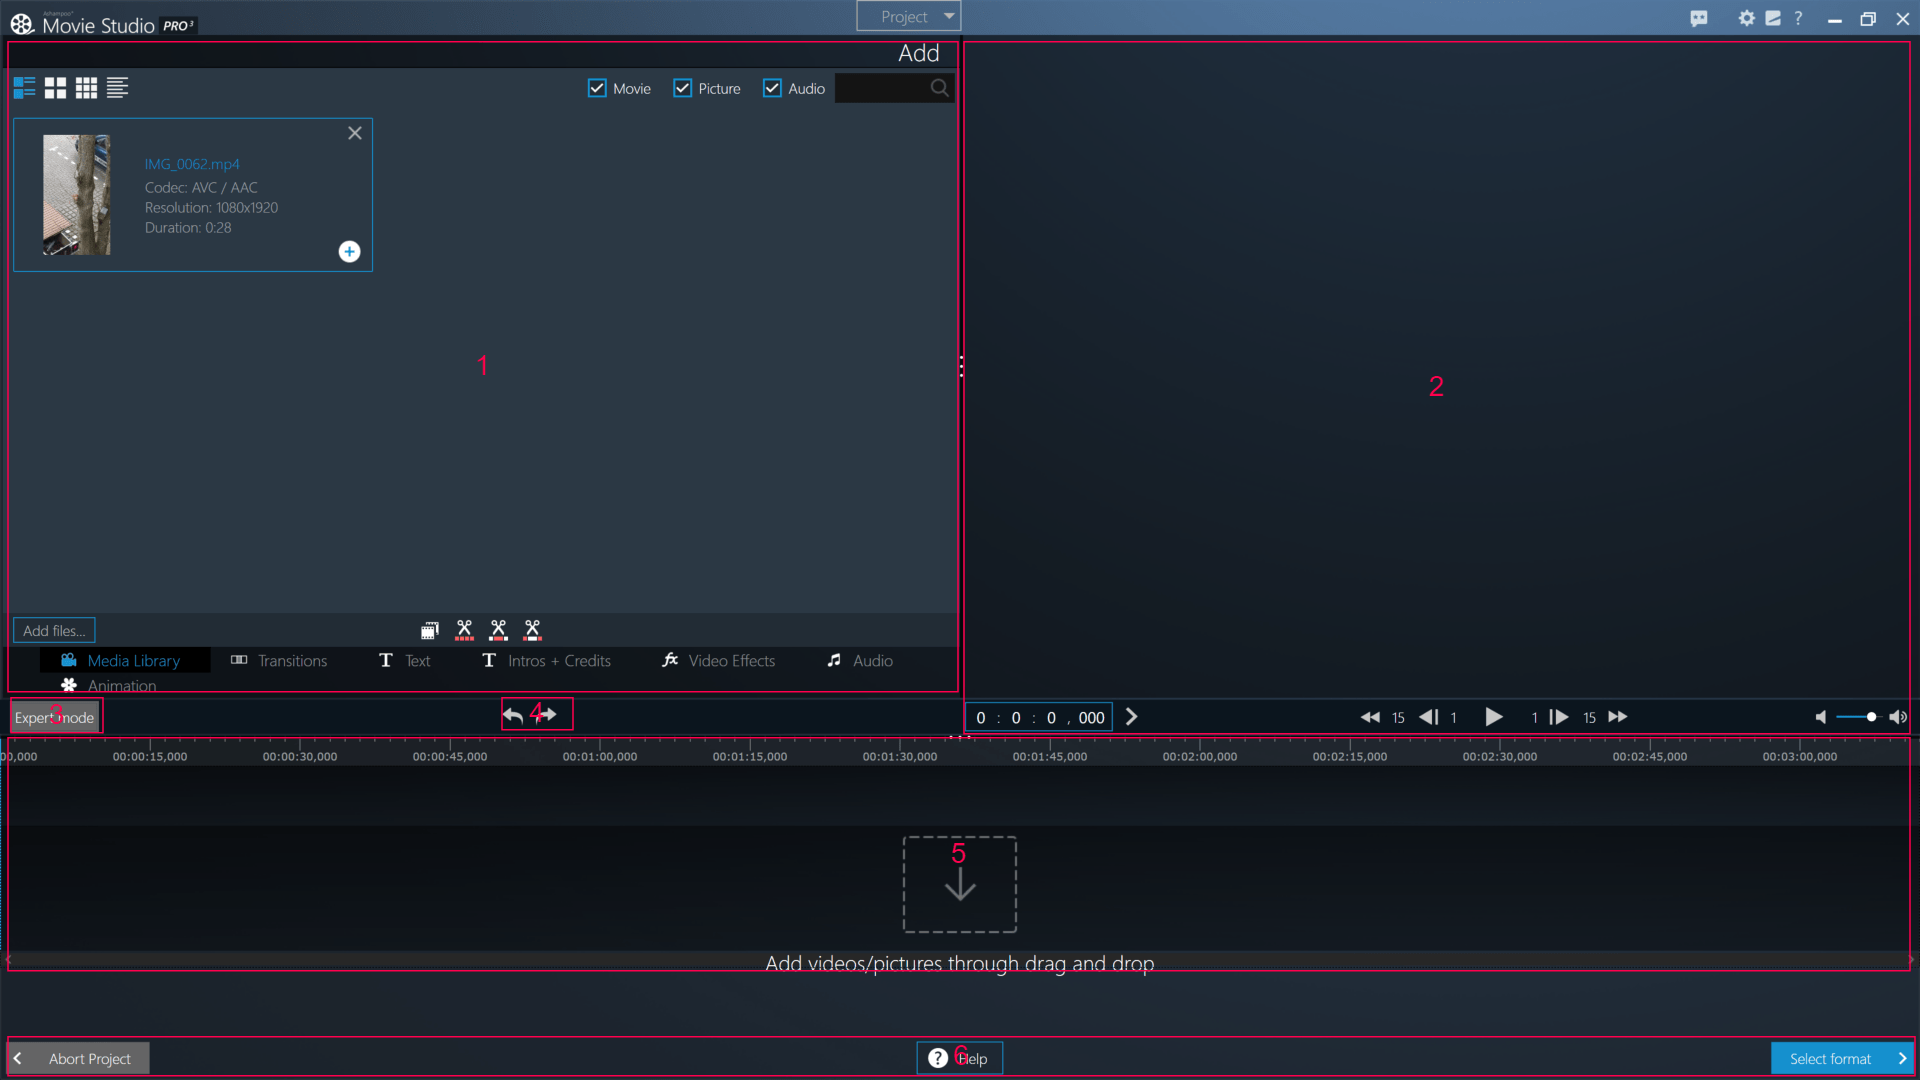Click the skin/theme icon next to gear
Image resolution: width=1920 pixels, height=1080 pixels.
click(x=1773, y=18)
